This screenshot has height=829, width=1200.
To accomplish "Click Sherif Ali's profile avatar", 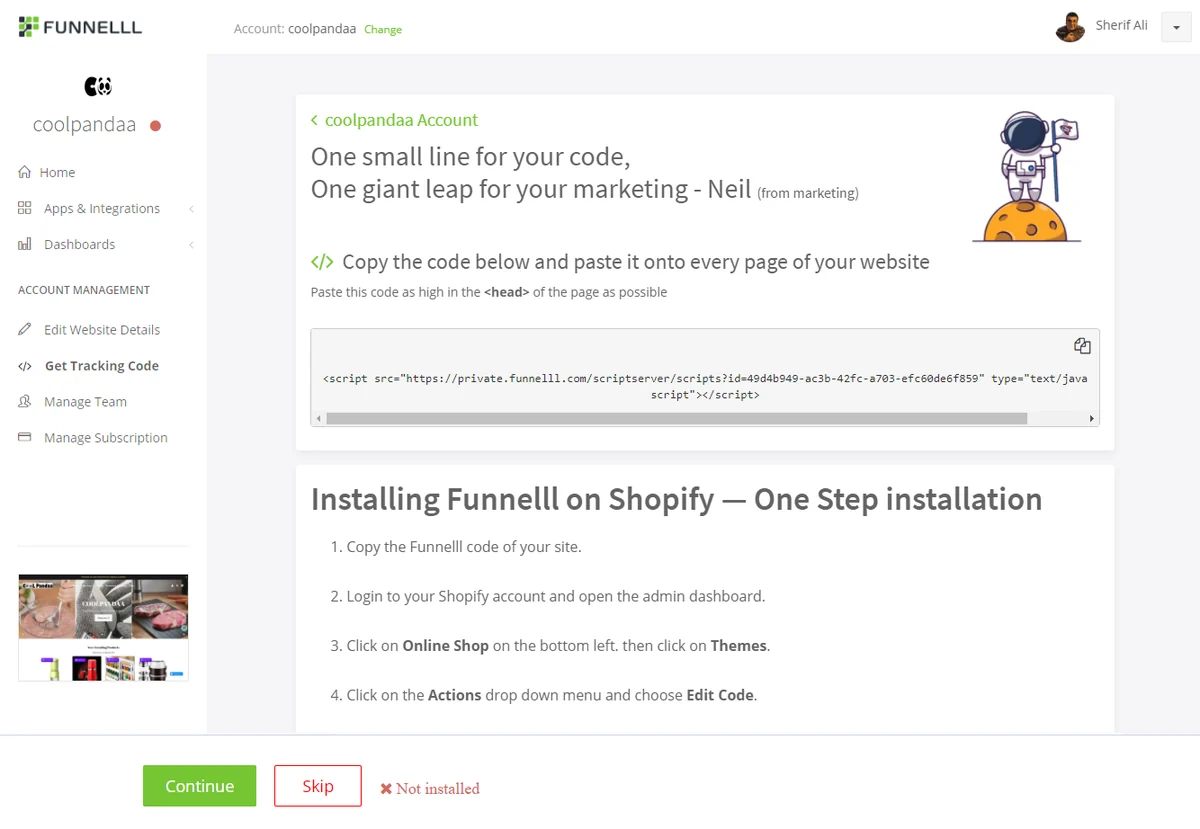I will (1070, 27).
